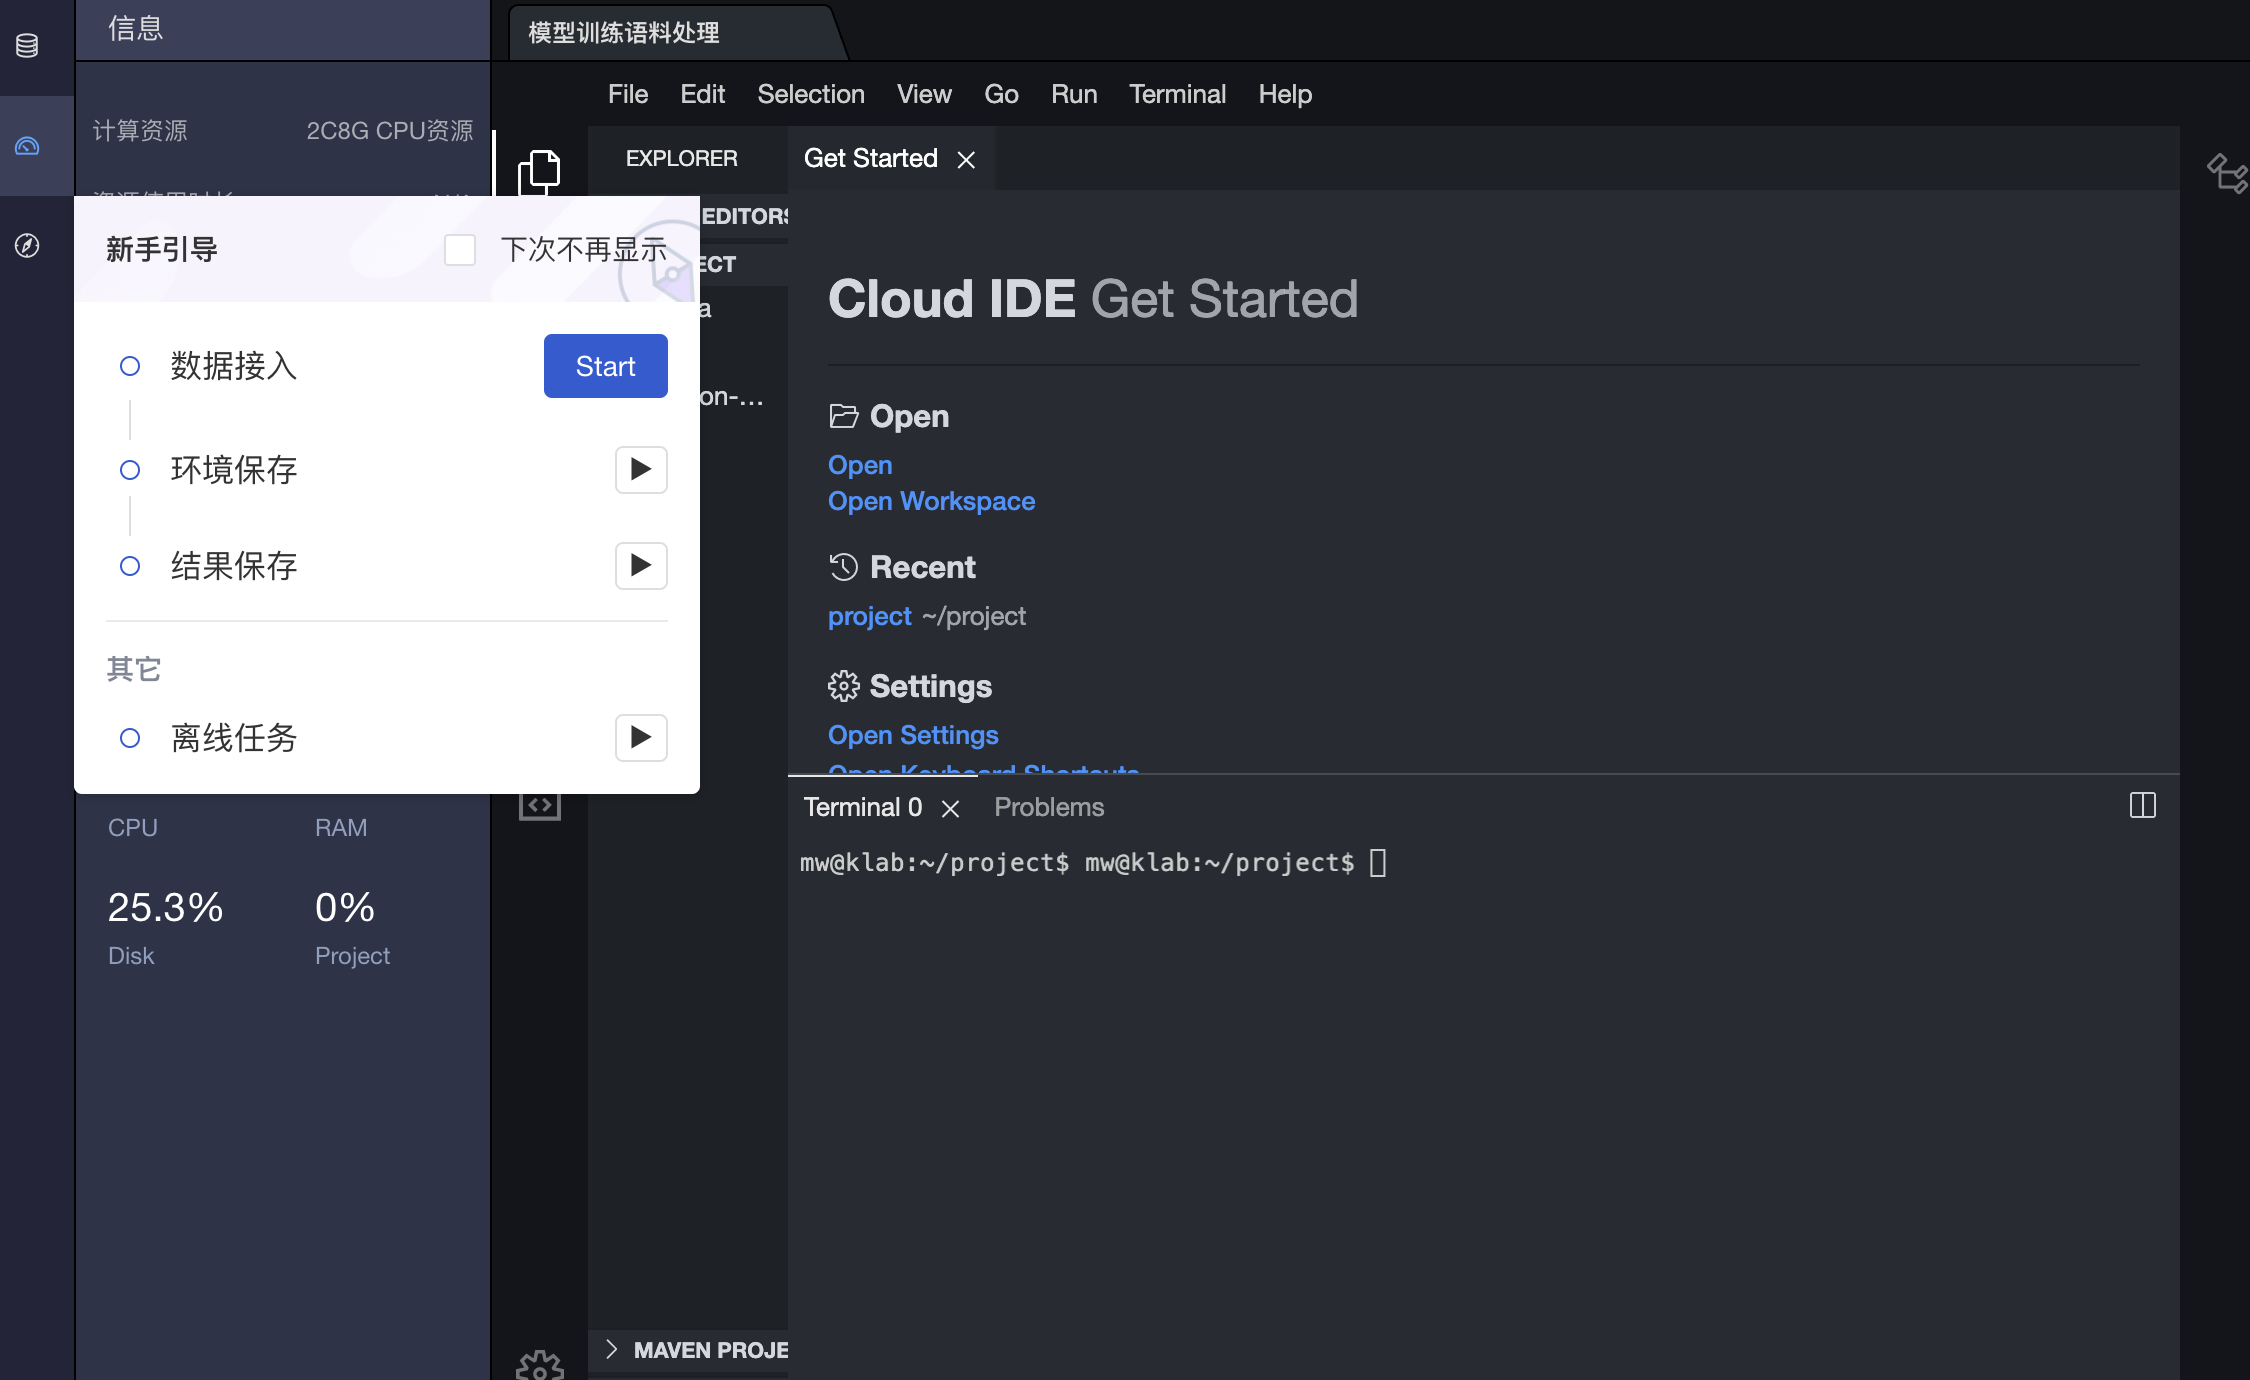
Task: Check the 下次不再显示 checkbox
Action: (460, 250)
